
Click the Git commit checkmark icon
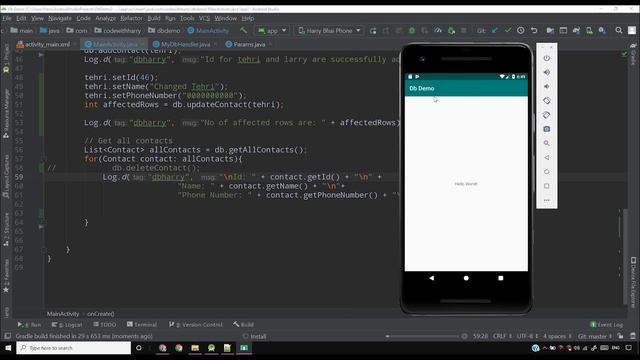[508, 31]
